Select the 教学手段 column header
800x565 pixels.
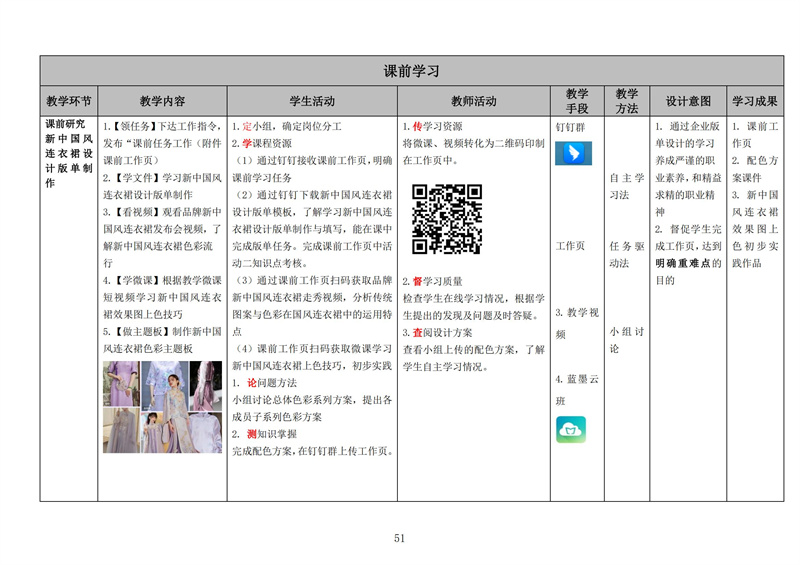(x=577, y=101)
